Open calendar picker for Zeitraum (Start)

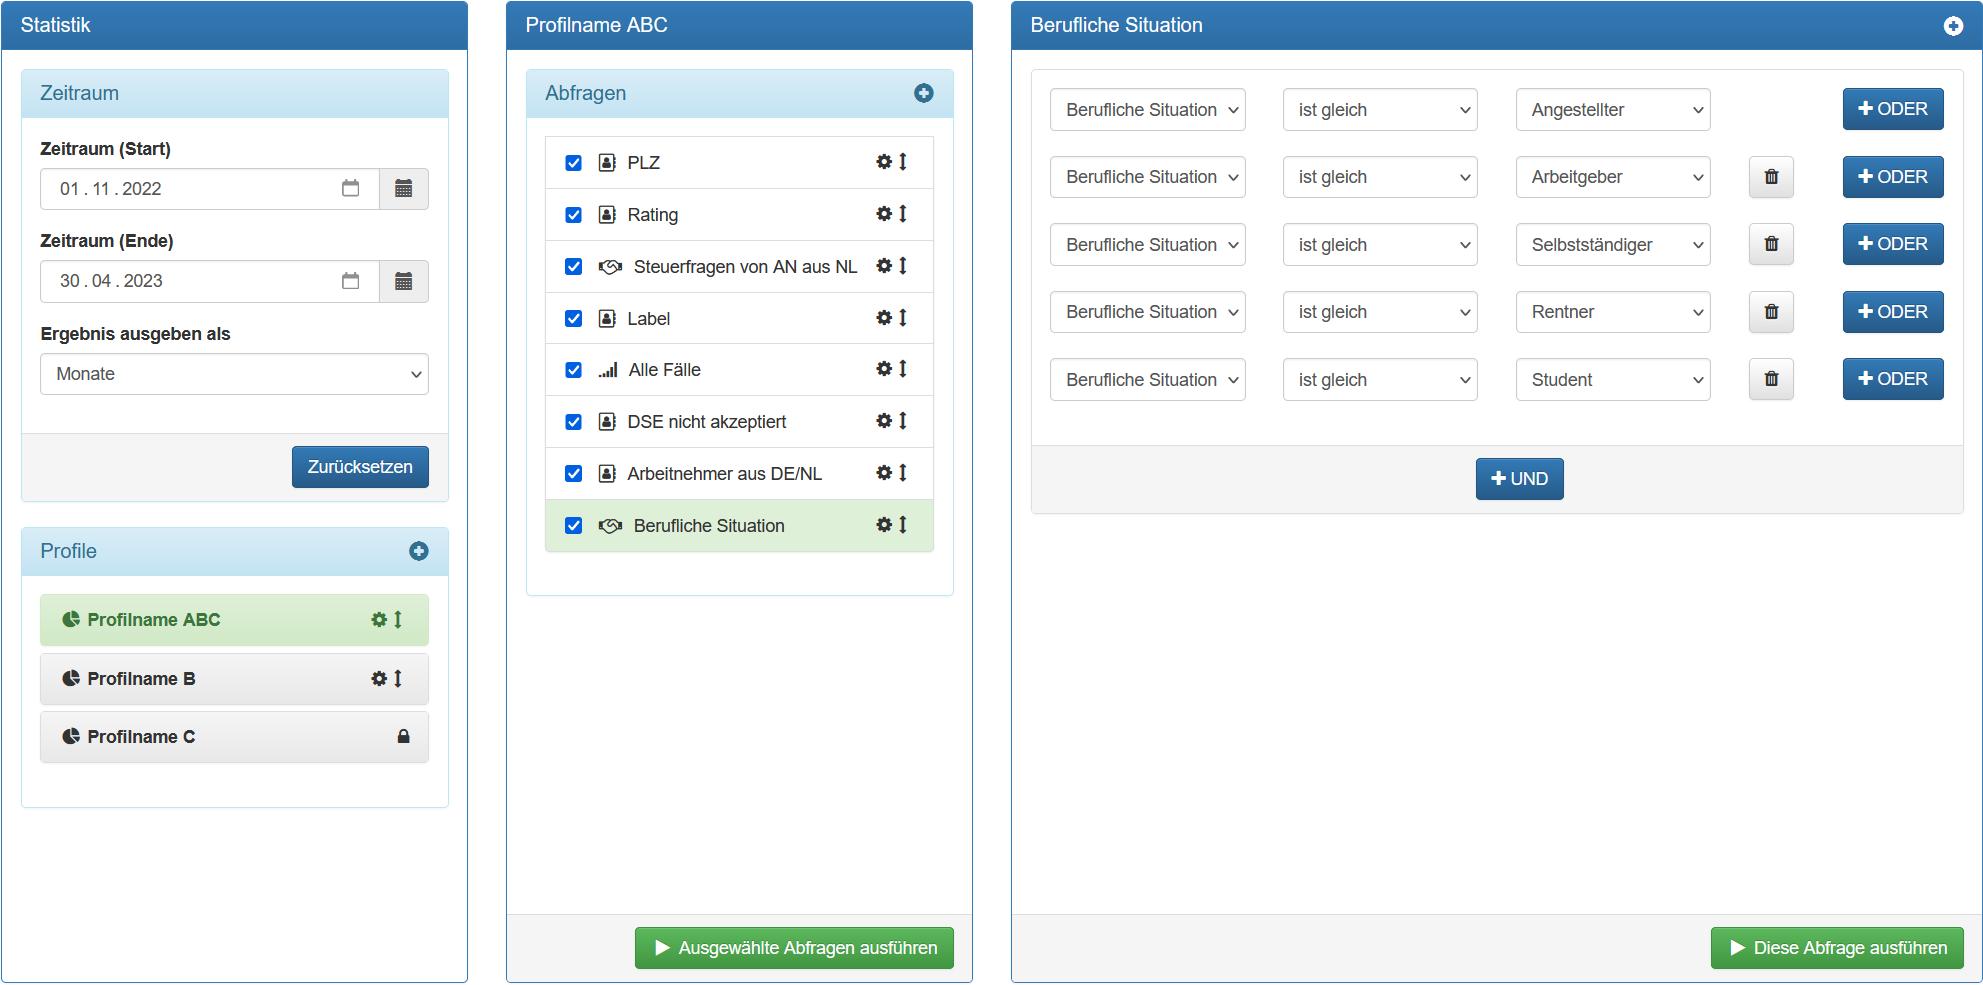(403, 189)
